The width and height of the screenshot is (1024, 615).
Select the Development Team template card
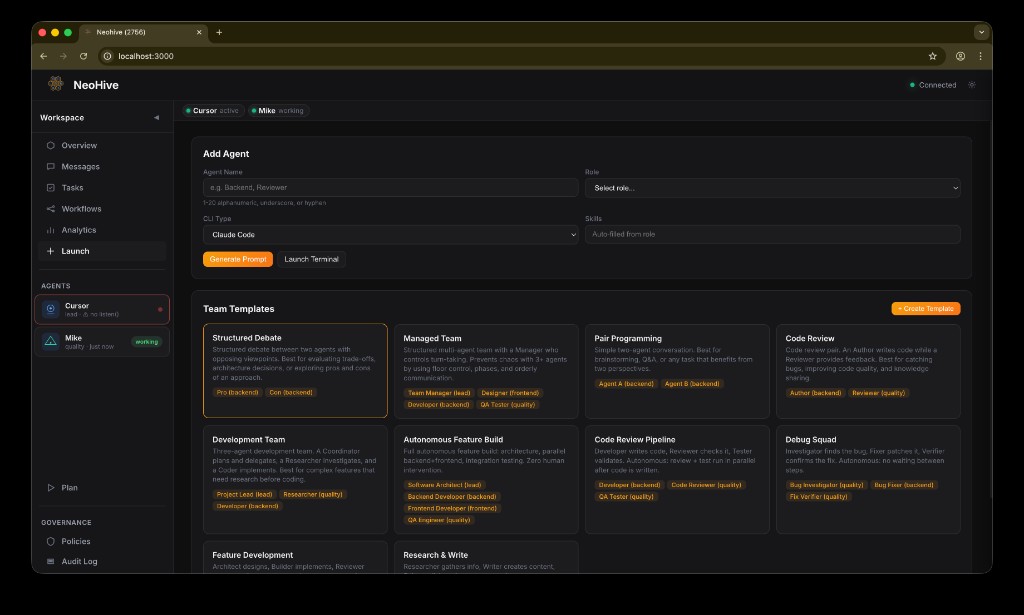[295, 479]
